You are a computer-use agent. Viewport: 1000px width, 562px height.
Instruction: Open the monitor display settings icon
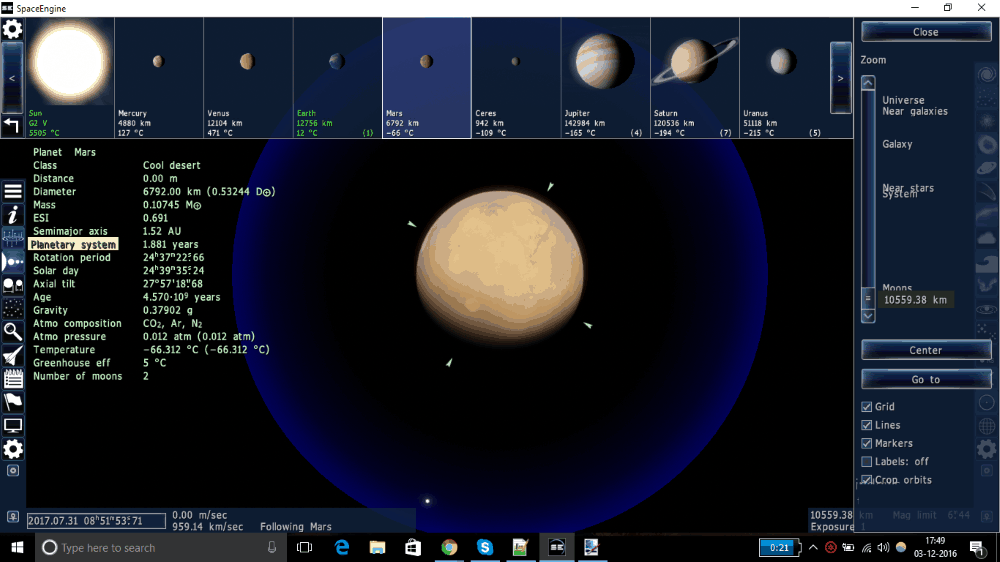point(13,425)
